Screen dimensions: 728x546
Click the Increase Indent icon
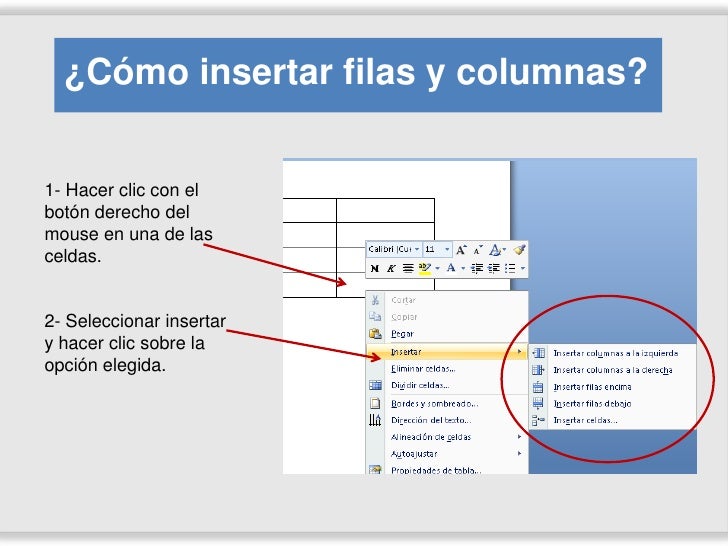pos(493,268)
